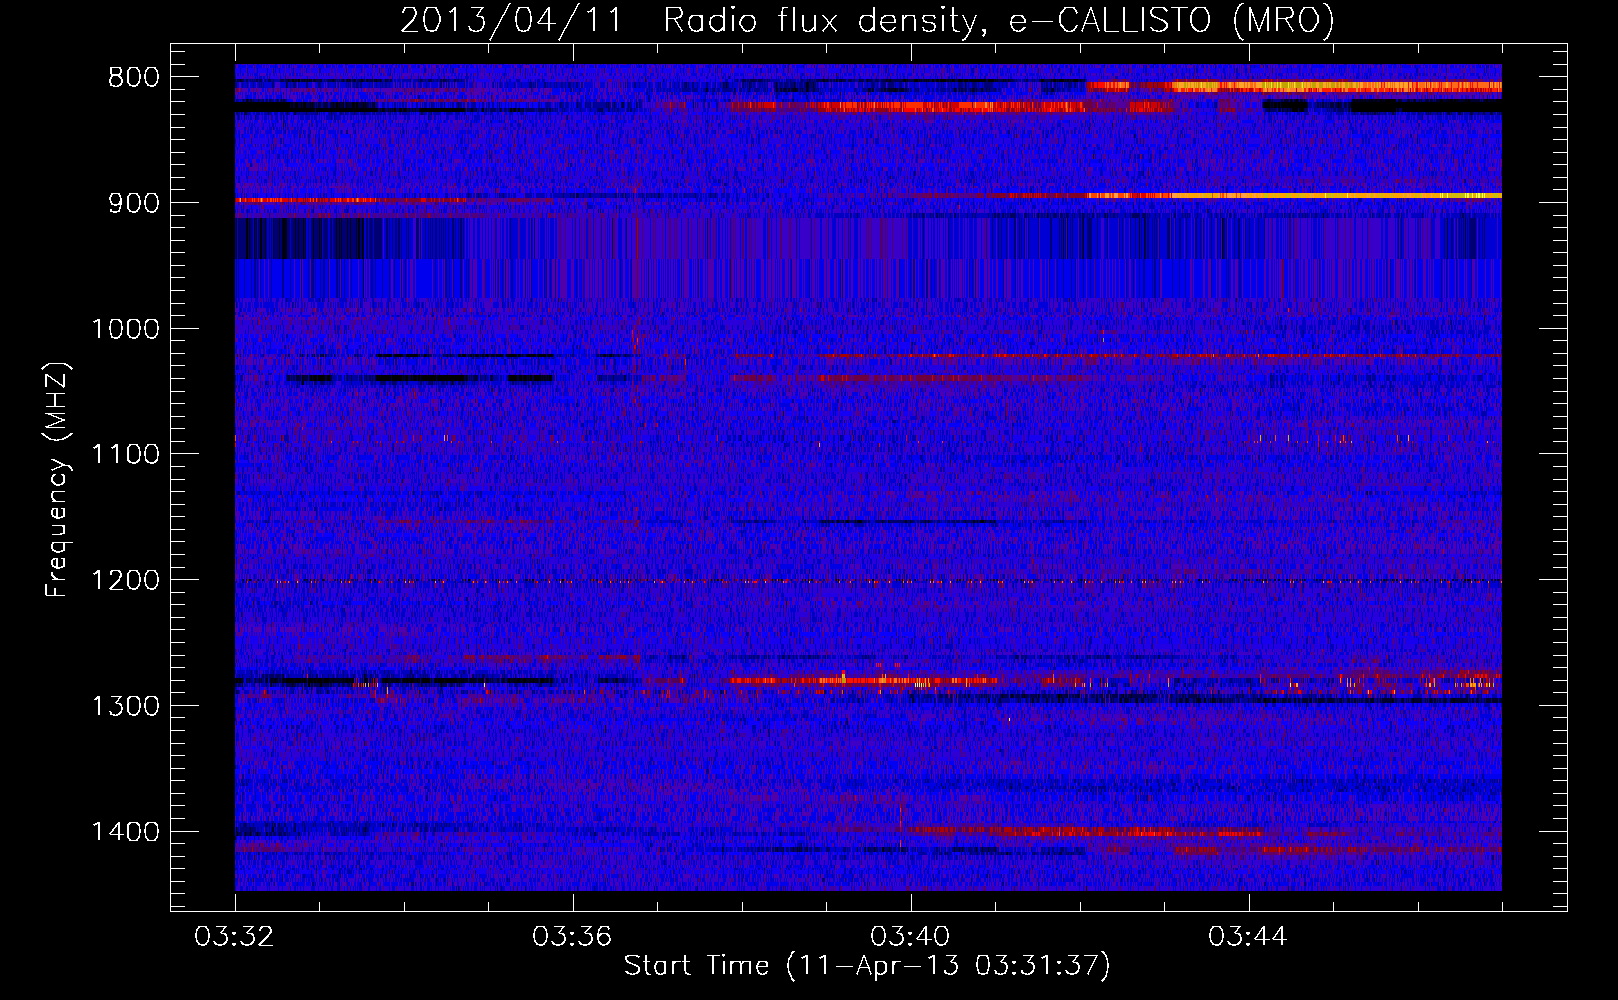The width and height of the screenshot is (1618, 1000).
Task: Click the 'Frequency (MHZ)' axis label
Action: 57,480
